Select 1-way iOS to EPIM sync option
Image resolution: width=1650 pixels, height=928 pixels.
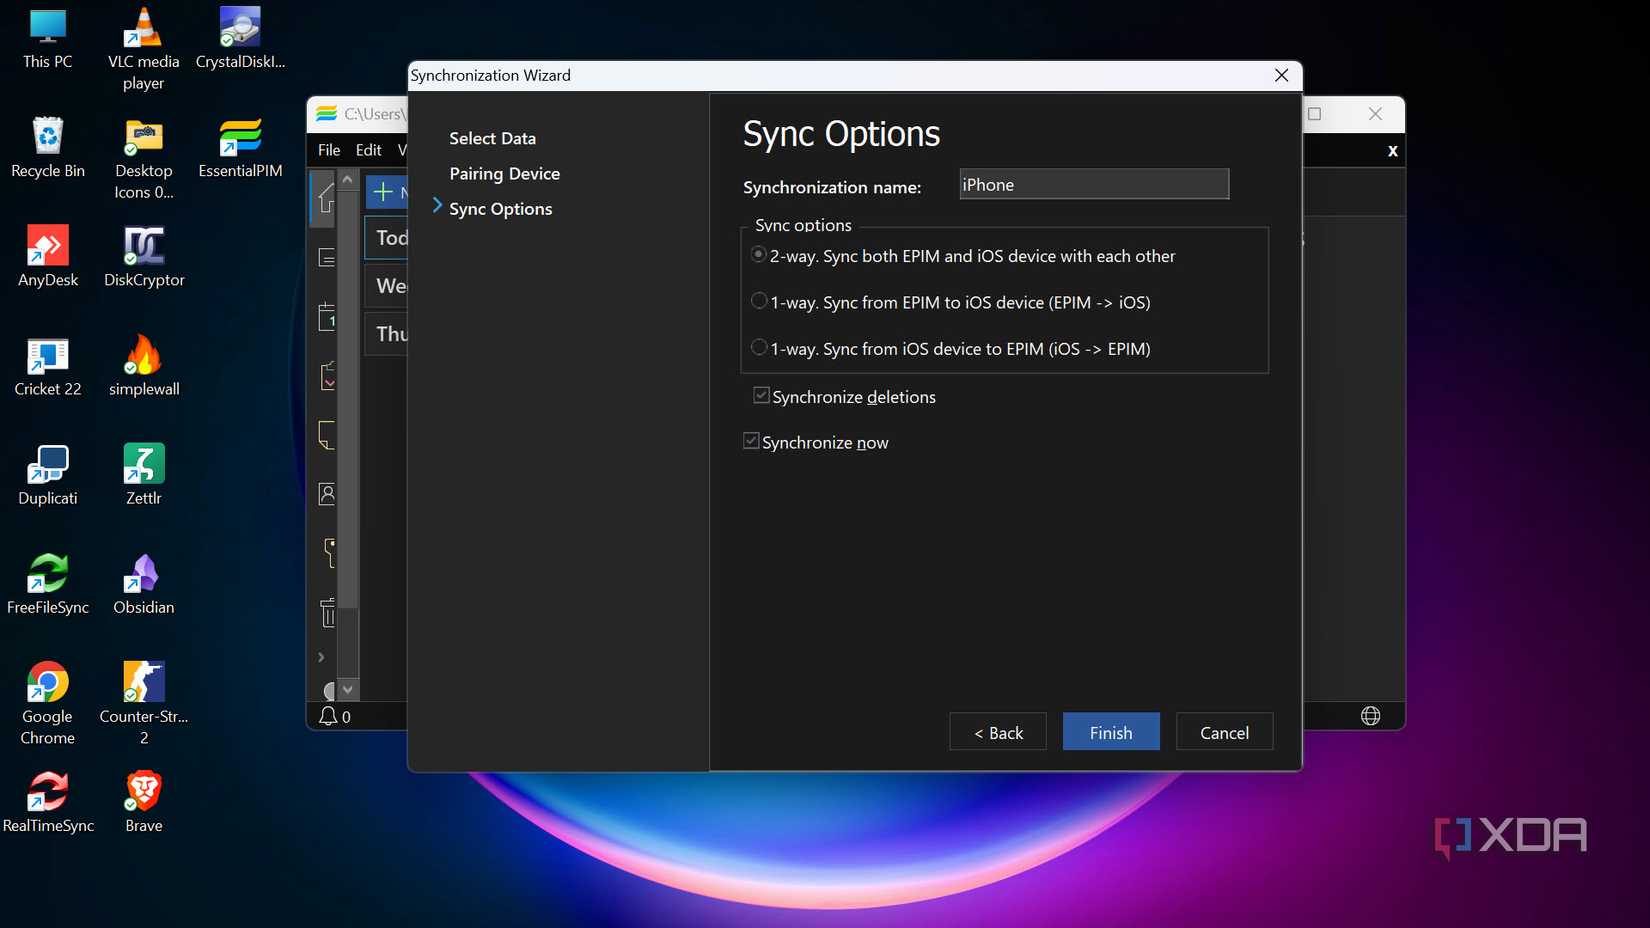(x=759, y=347)
